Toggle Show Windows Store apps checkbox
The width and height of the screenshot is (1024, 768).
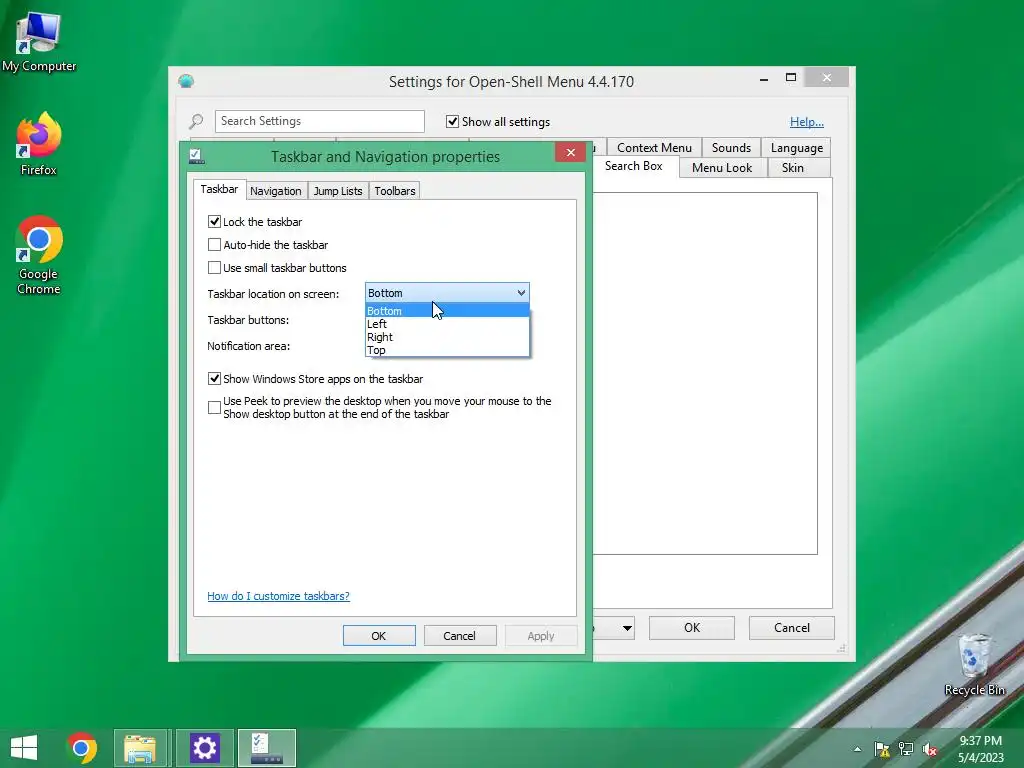[214, 379]
